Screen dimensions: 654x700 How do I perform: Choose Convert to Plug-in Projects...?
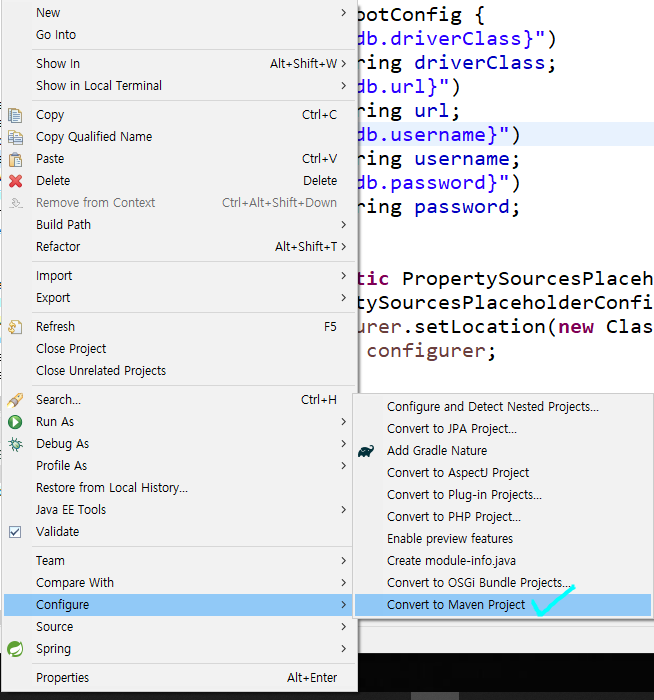[x=503, y=495]
